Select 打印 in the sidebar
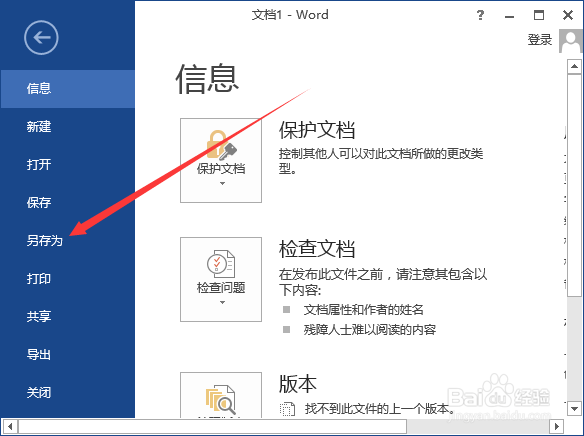This screenshot has height=436, width=584. 67,279
